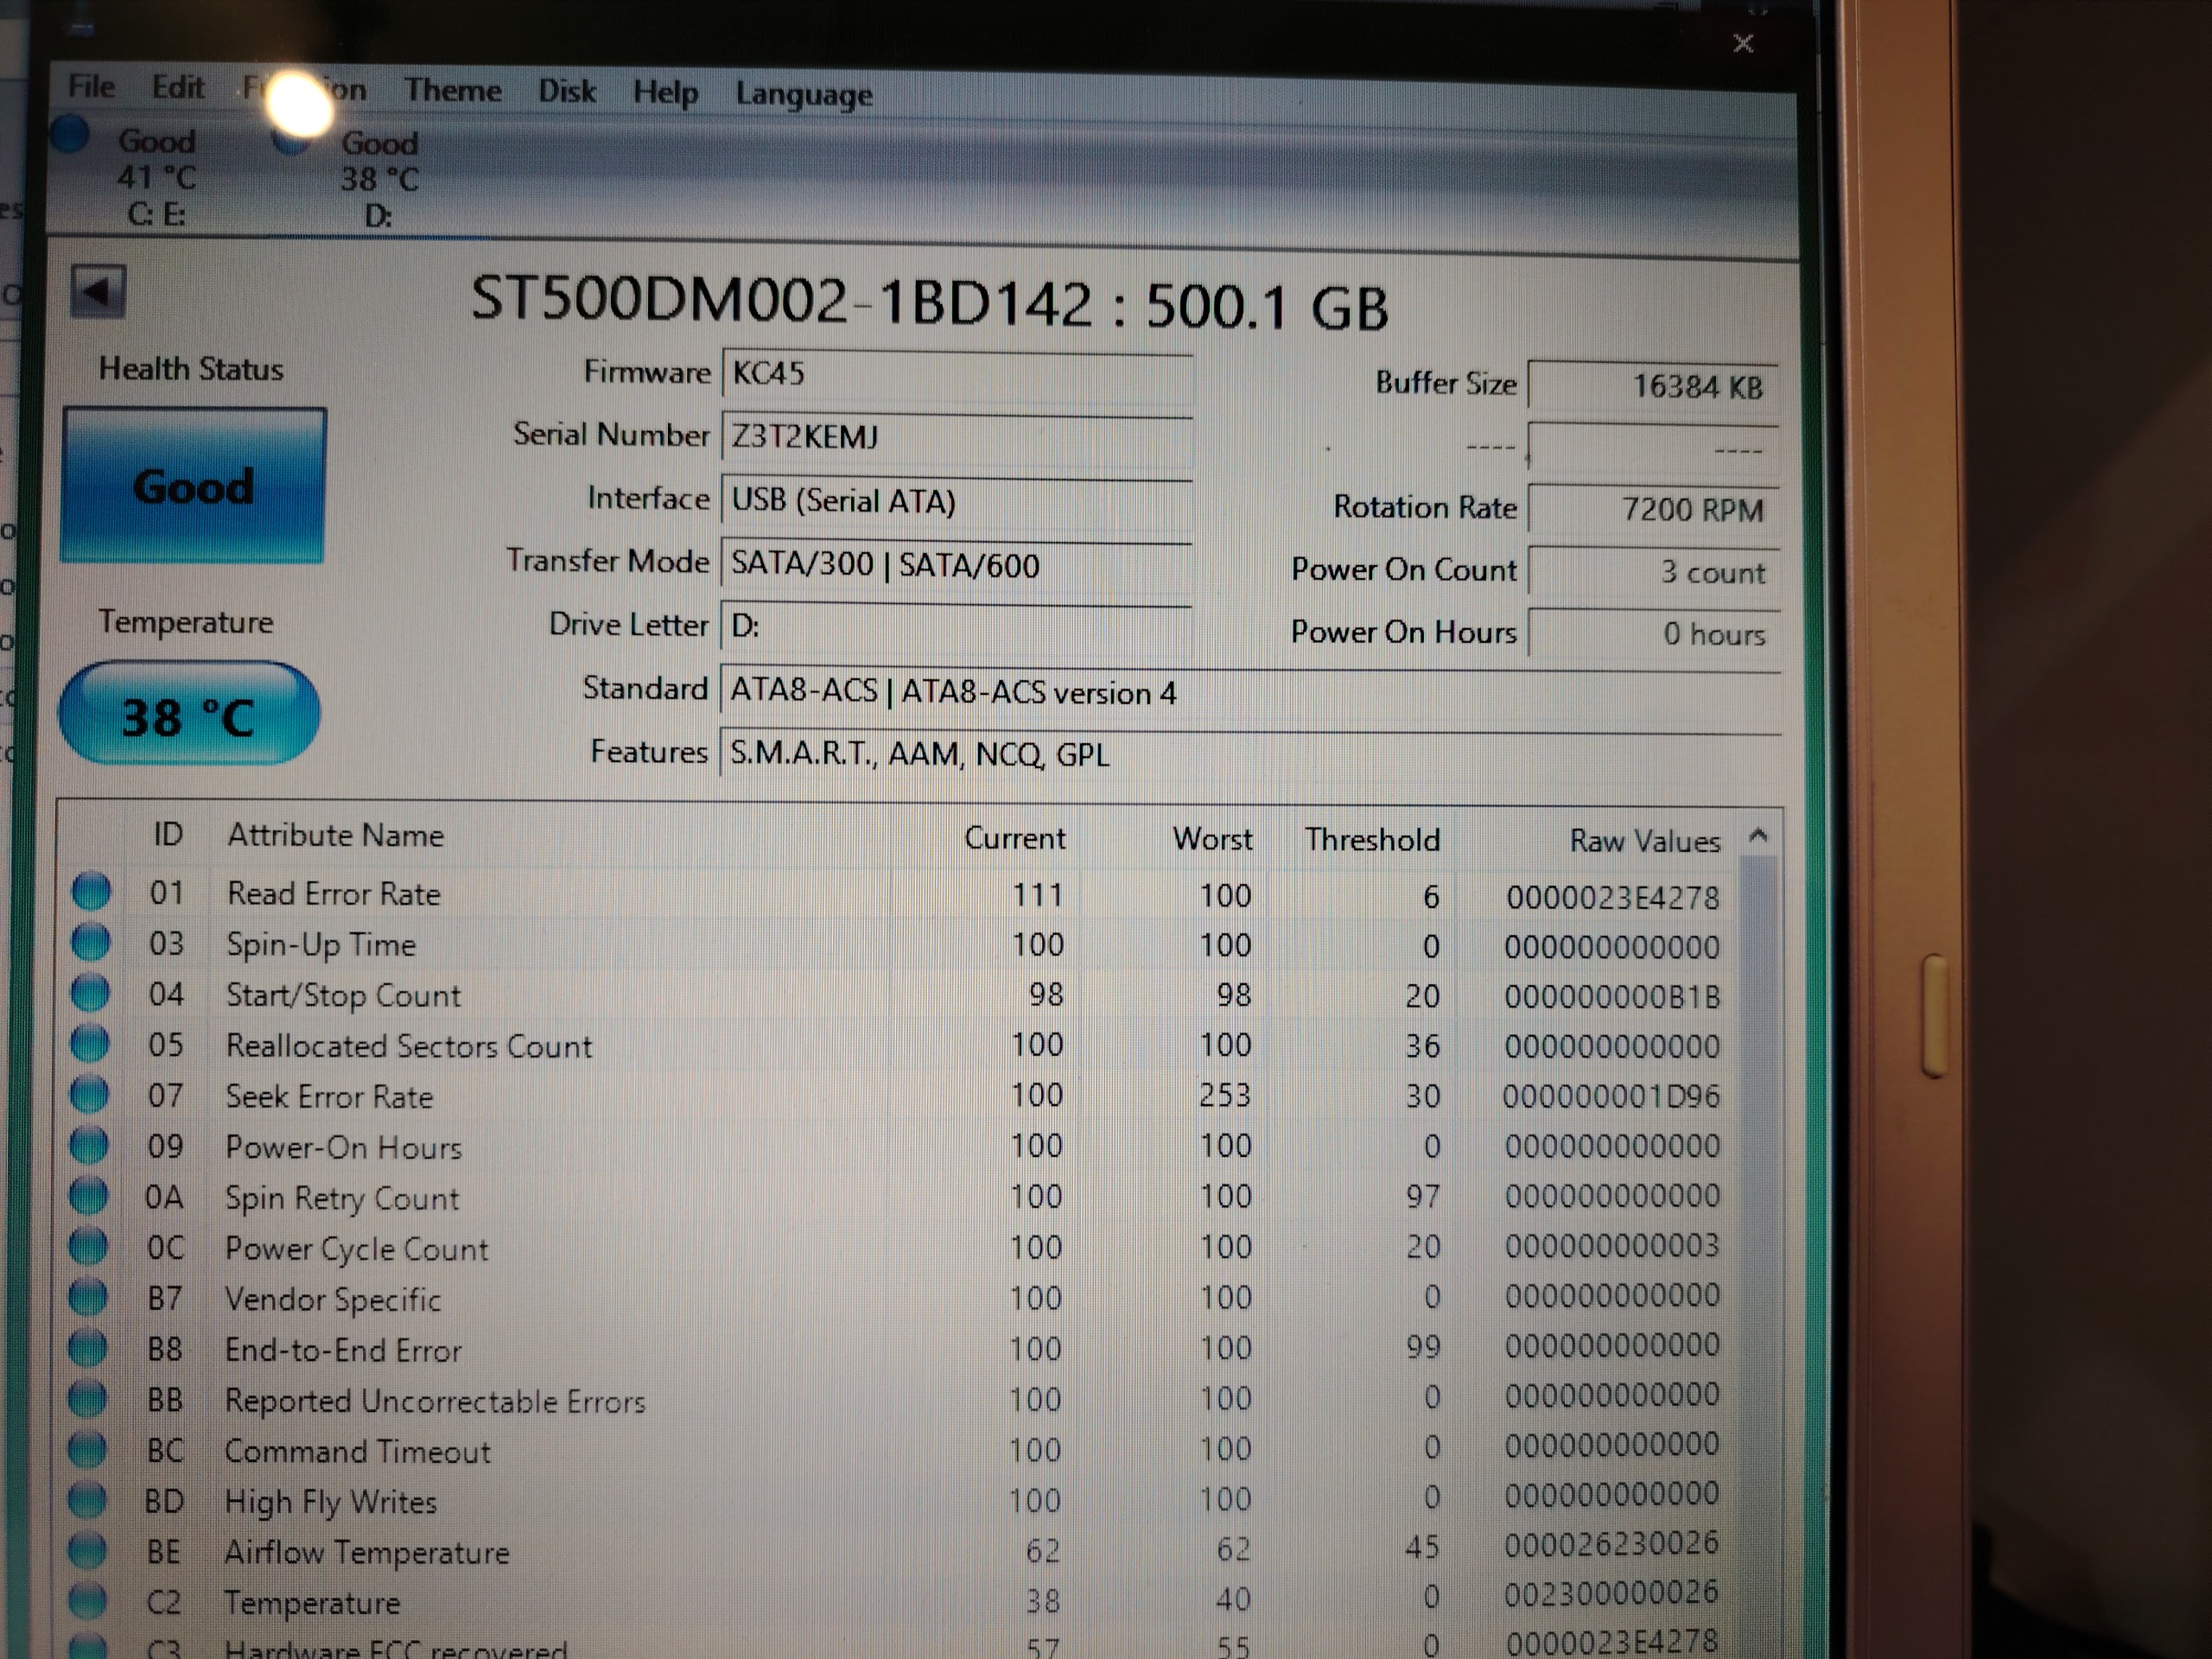
Task: Open the Help menu
Action: pos(665,93)
